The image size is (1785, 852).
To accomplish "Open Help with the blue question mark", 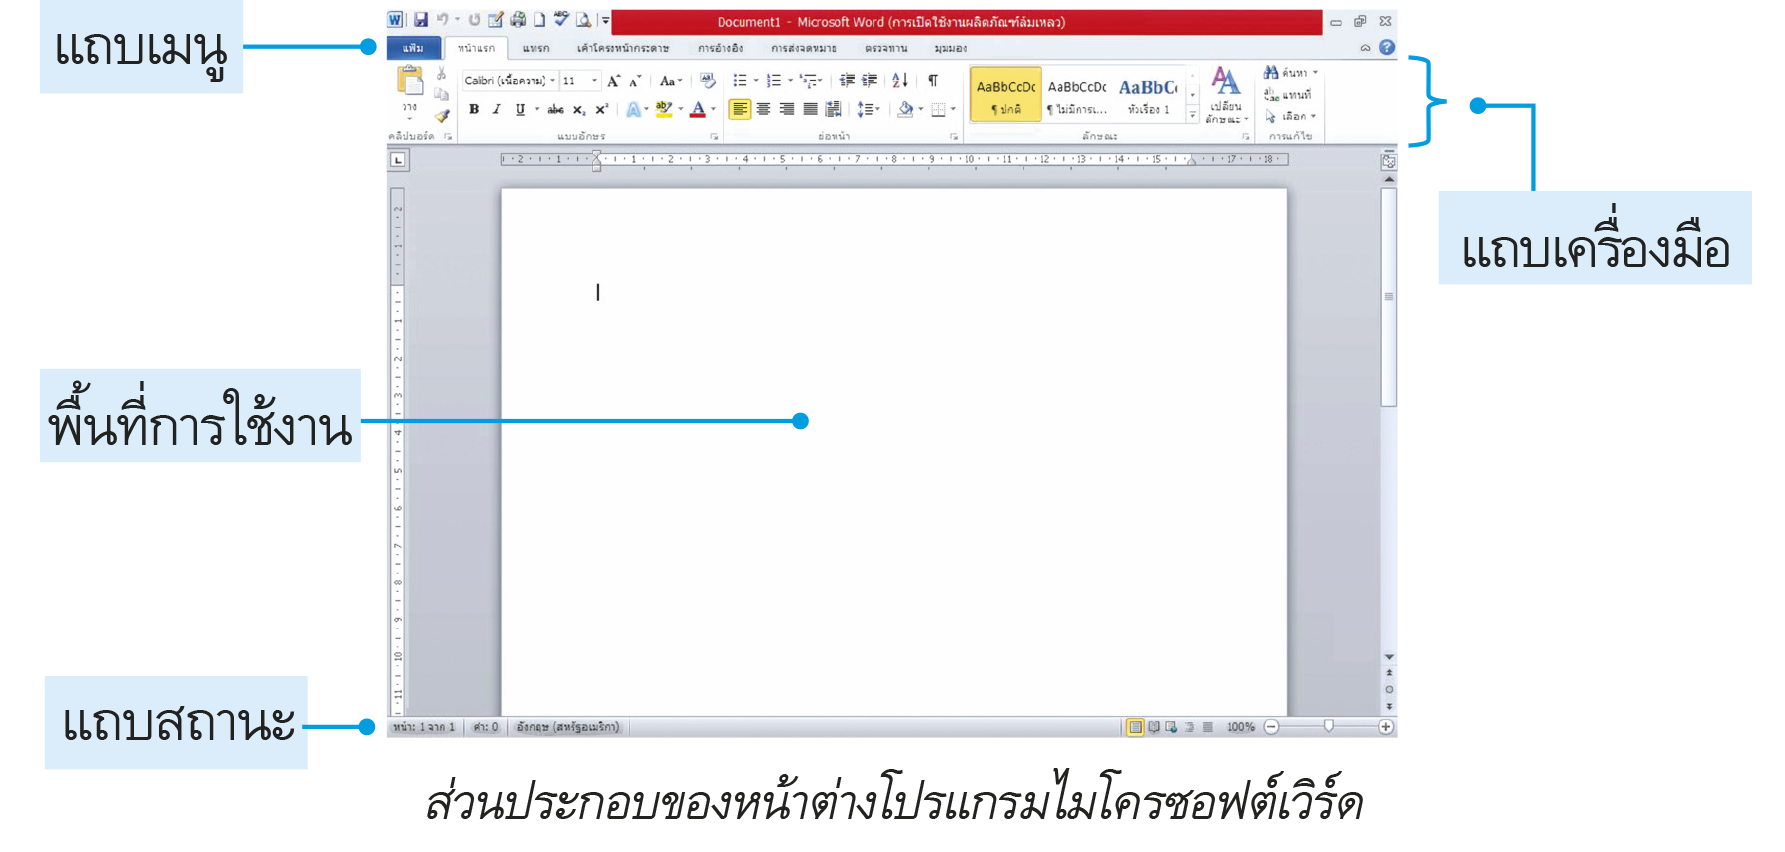I will tap(1387, 47).
